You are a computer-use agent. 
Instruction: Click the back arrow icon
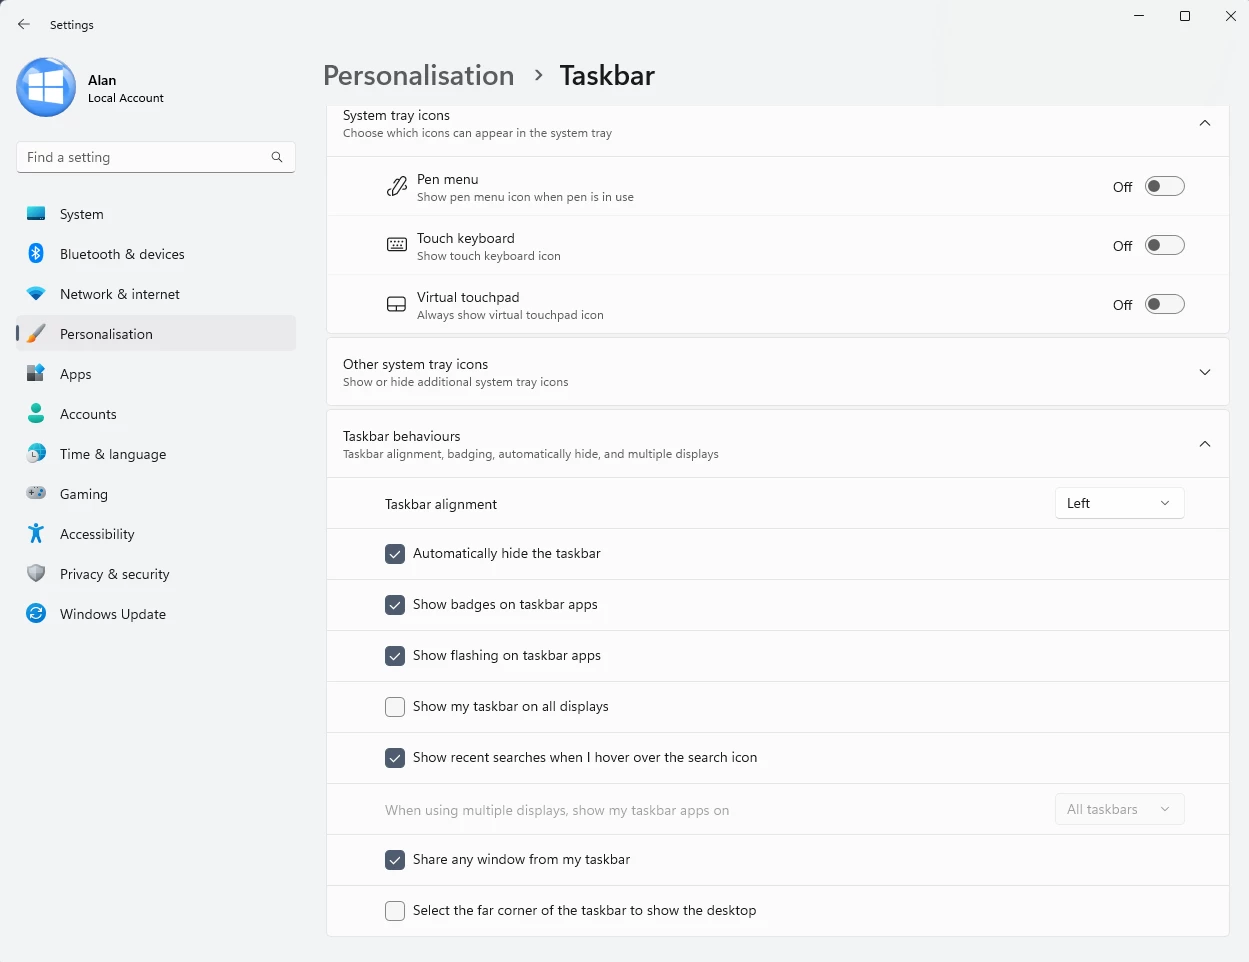pos(24,24)
